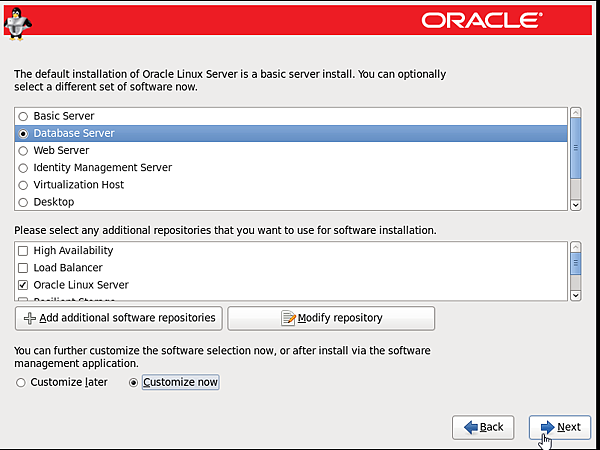600x450 pixels.
Task: Click the Oracle logo in banner
Action: [x=482, y=19]
